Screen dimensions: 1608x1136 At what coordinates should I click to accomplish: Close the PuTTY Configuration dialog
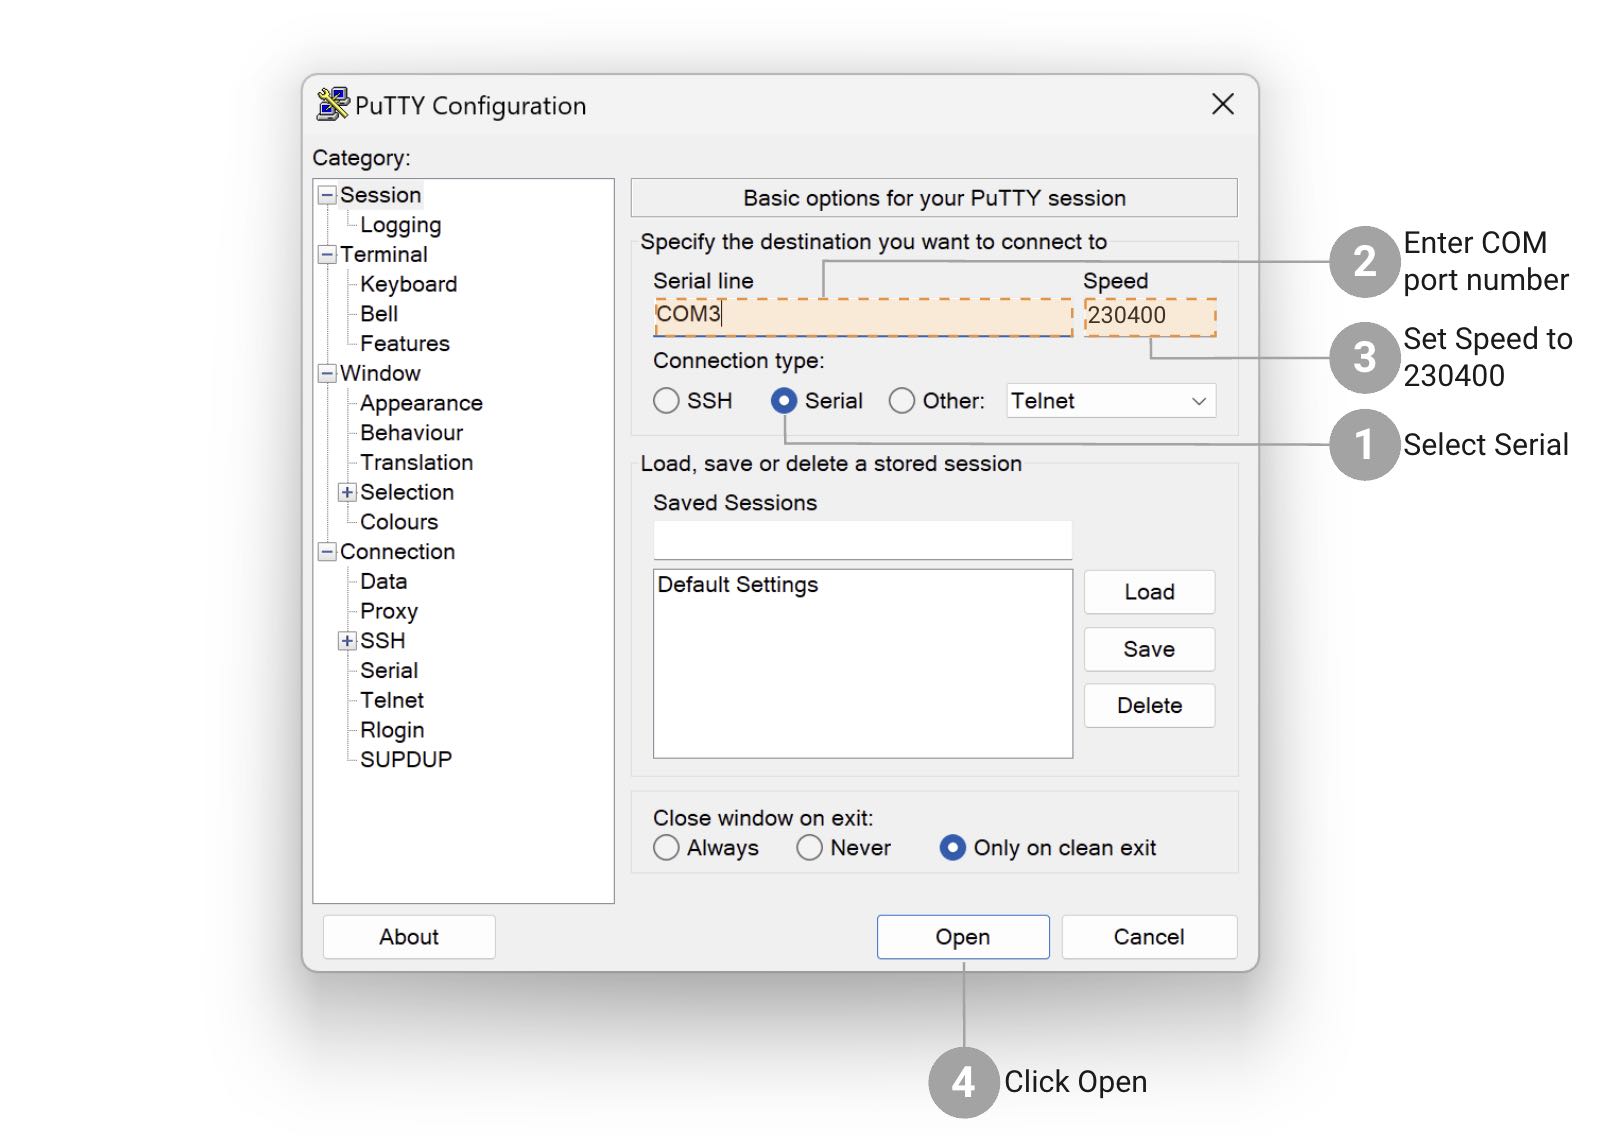pyautogui.click(x=1222, y=104)
